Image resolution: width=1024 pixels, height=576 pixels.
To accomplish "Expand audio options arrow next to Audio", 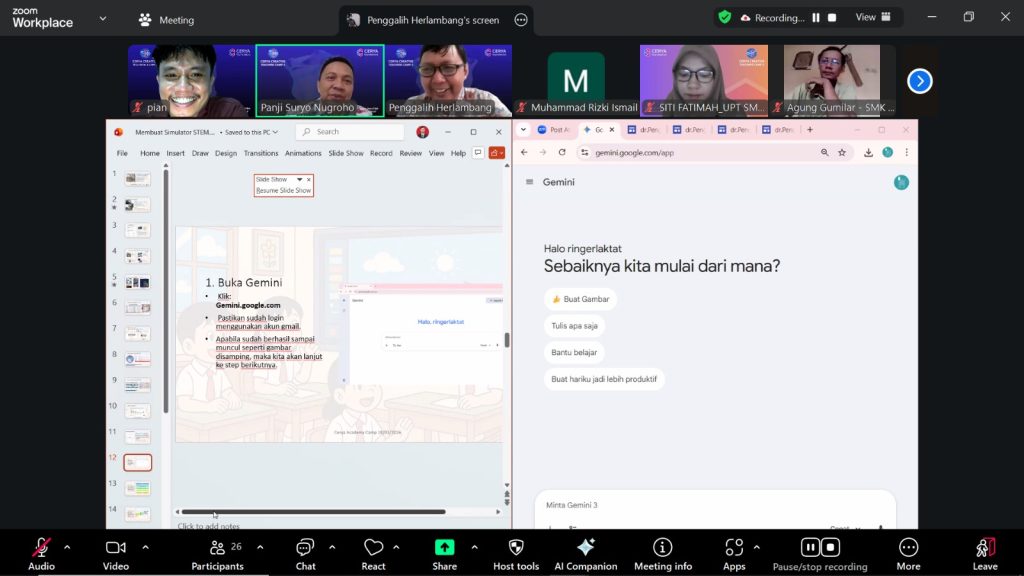I will point(67,547).
